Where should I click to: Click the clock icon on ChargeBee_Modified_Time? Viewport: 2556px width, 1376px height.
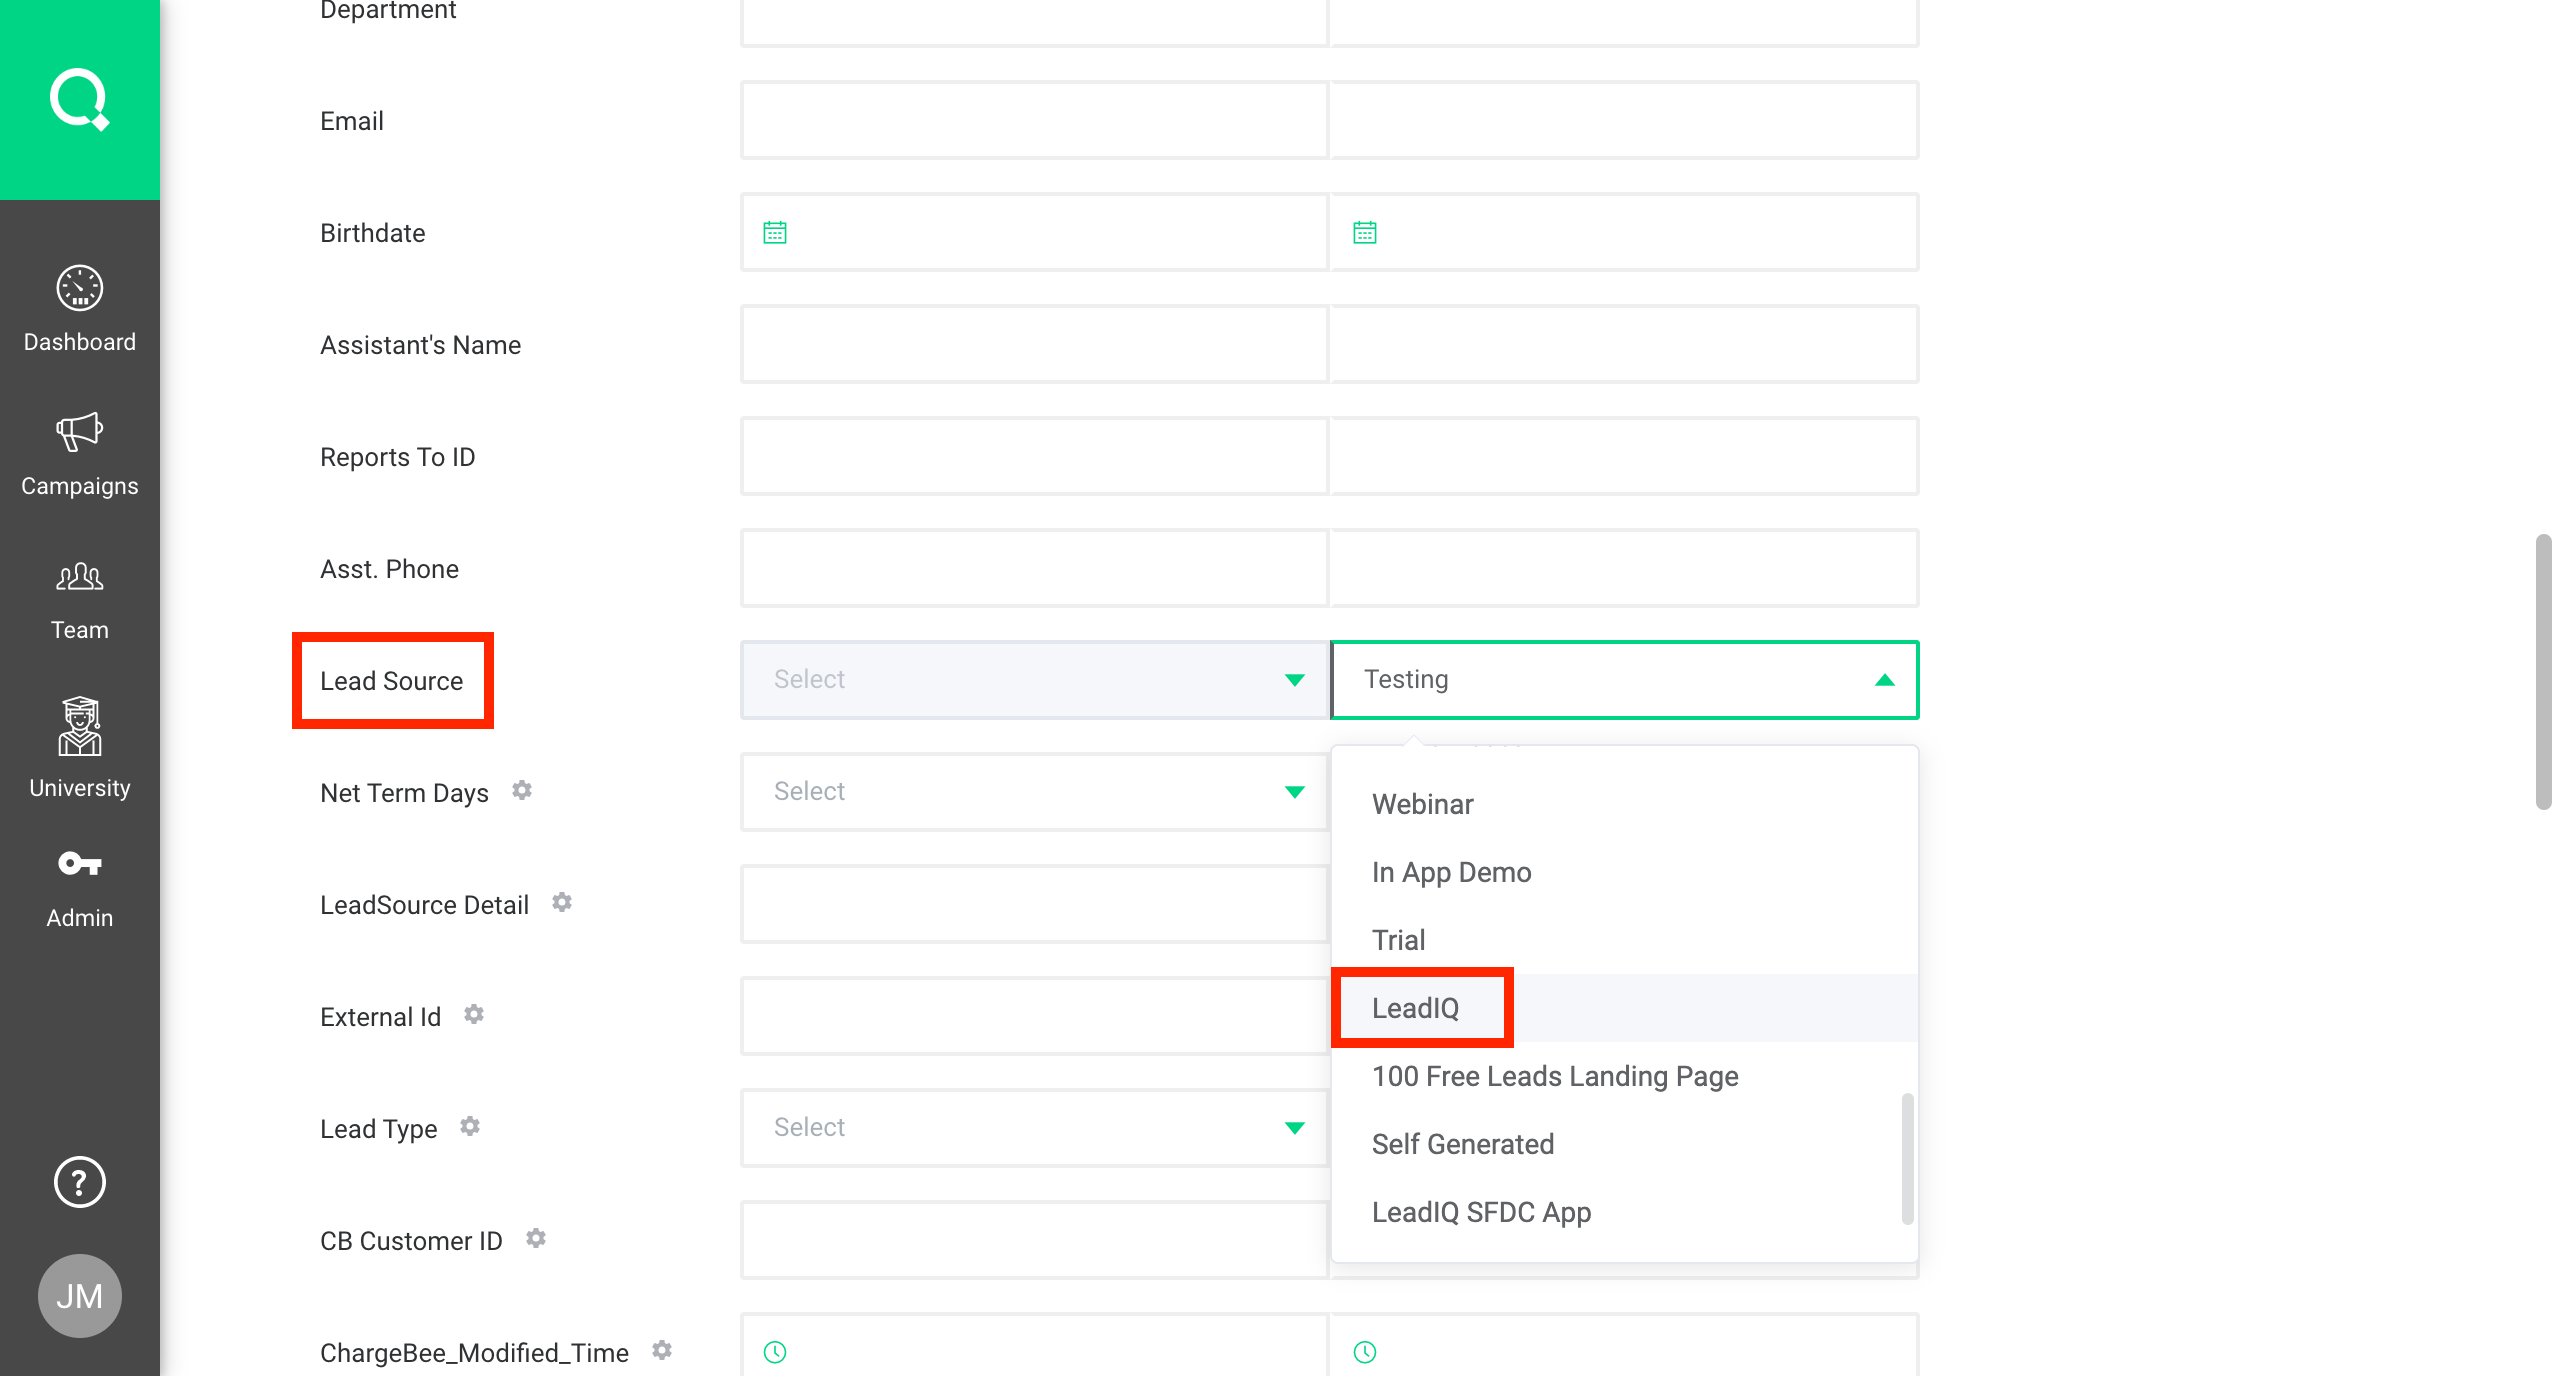click(776, 1351)
